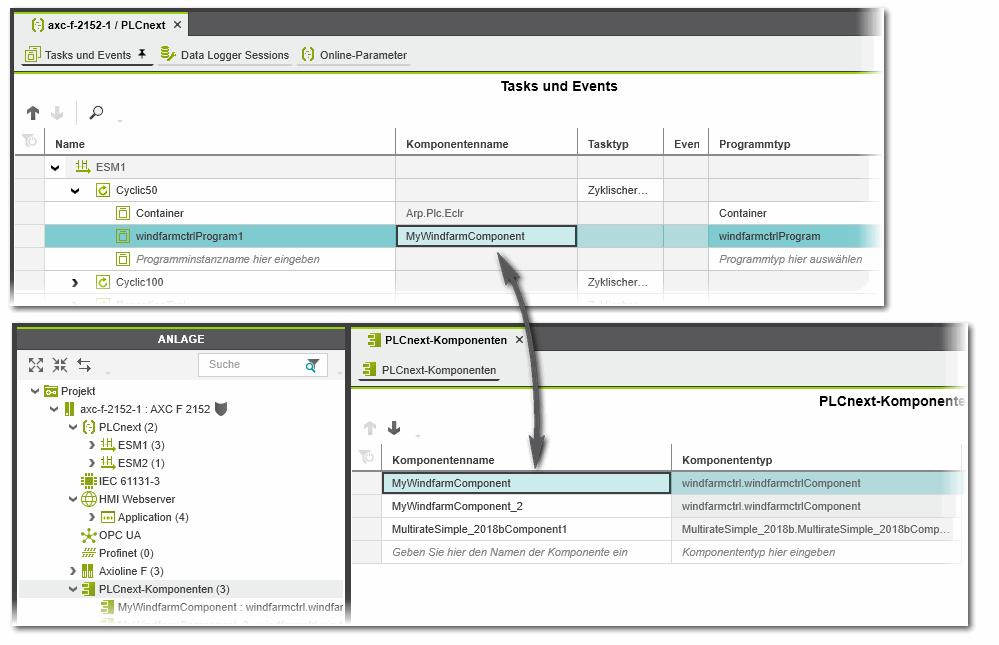Open the search magnifier in Tasks toolbar
This screenshot has height=645, width=999.
tap(96, 113)
